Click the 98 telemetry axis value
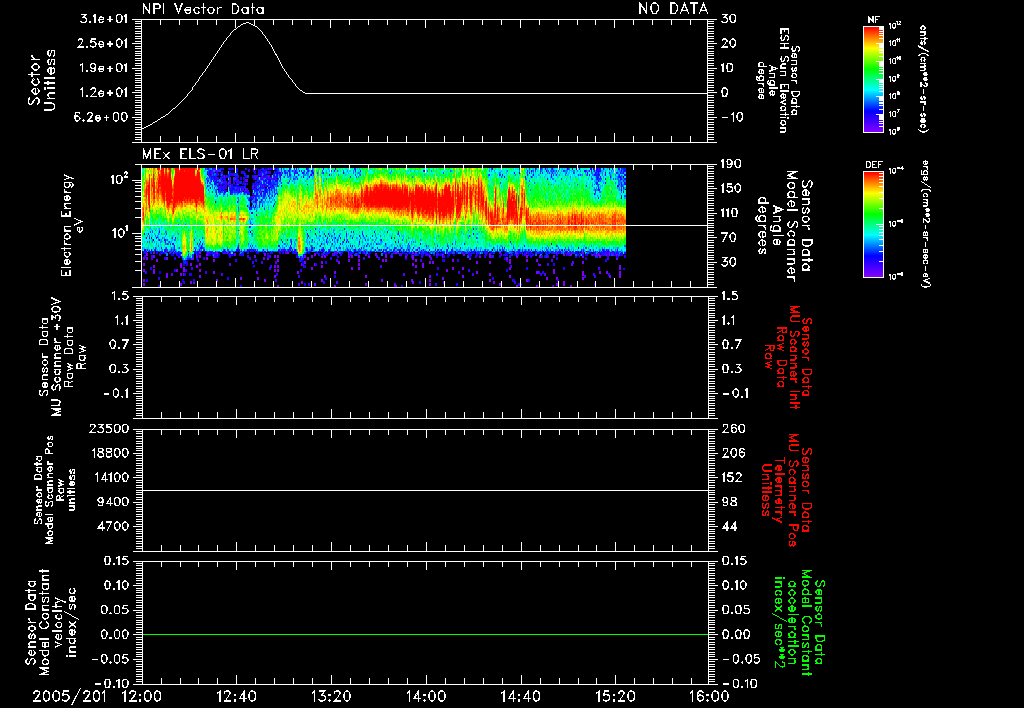This screenshot has height=708, width=1024. (x=729, y=502)
